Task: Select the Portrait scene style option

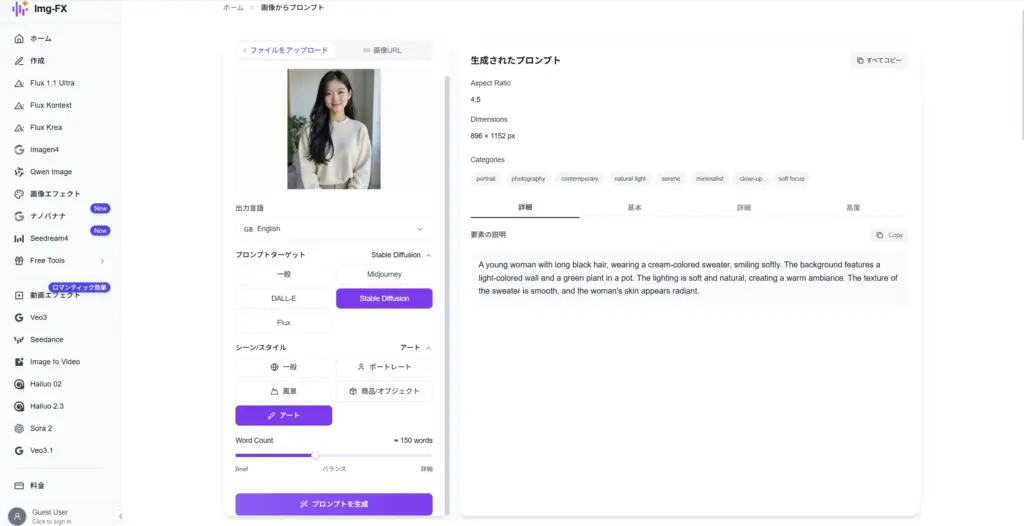Action: pyautogui.click(x=384, y=367)
